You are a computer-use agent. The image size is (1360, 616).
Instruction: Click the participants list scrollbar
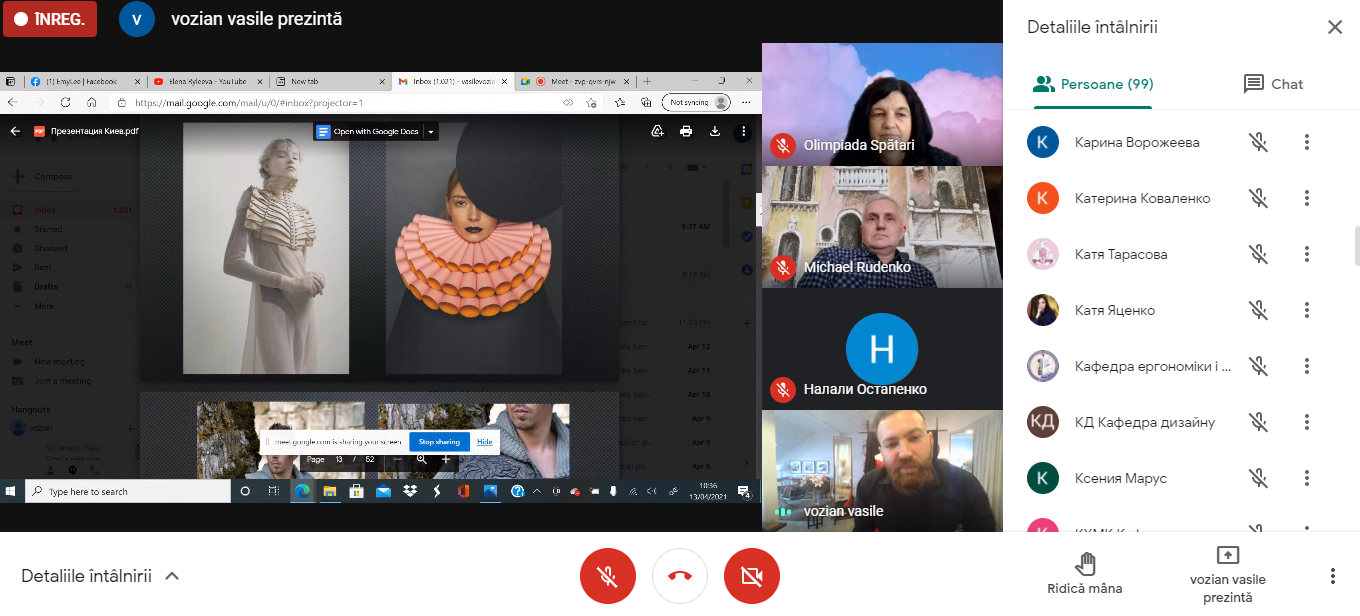coord(1355,245)
